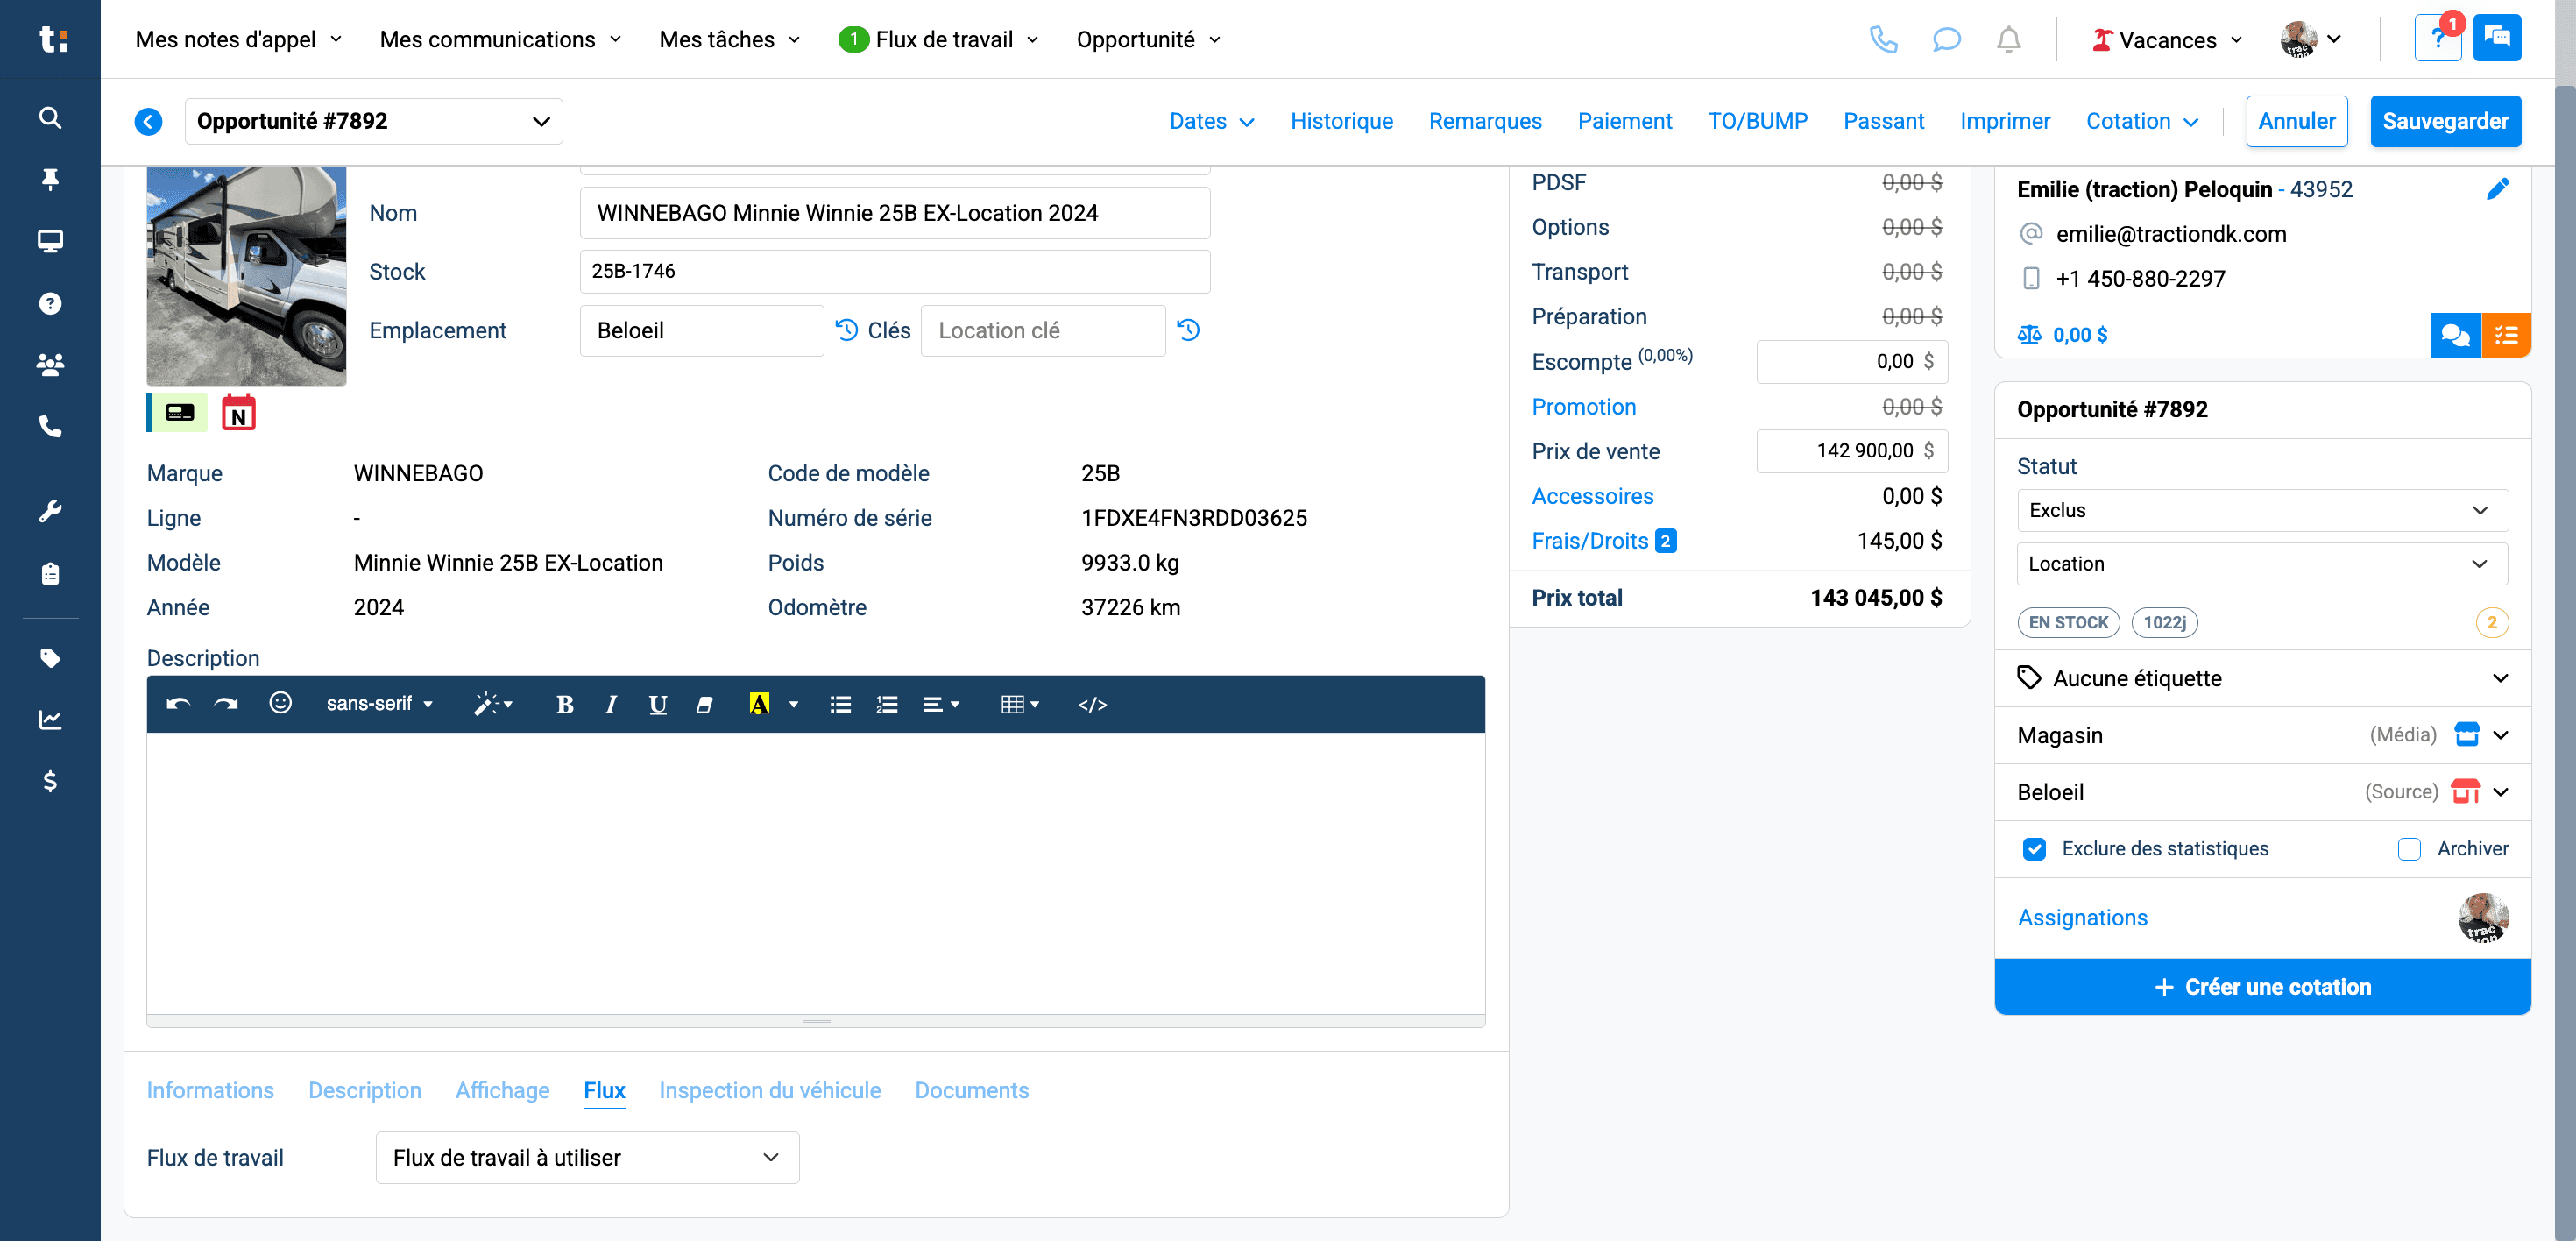Open the Opportunité #7892 selector dropdown
Image resolution: width=2576 pixels, height=1241 pixels.
pos(373,121)
